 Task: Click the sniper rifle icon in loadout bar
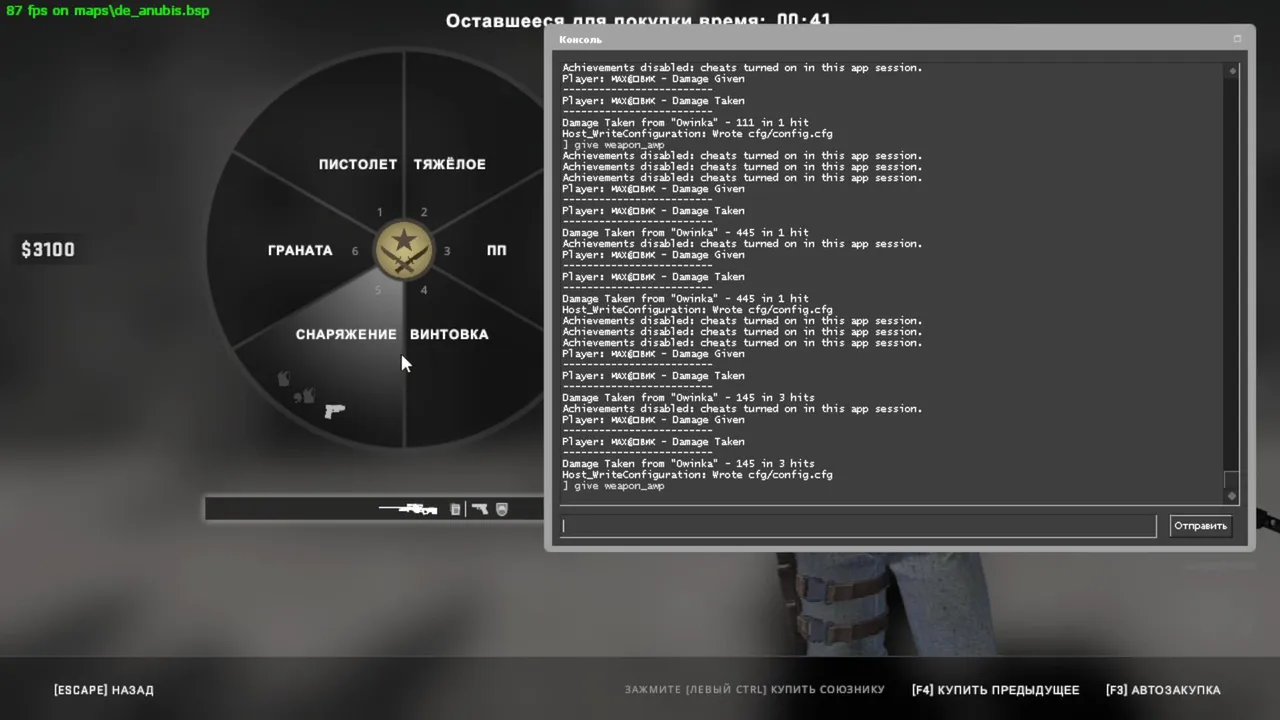[x=408, y=509]
